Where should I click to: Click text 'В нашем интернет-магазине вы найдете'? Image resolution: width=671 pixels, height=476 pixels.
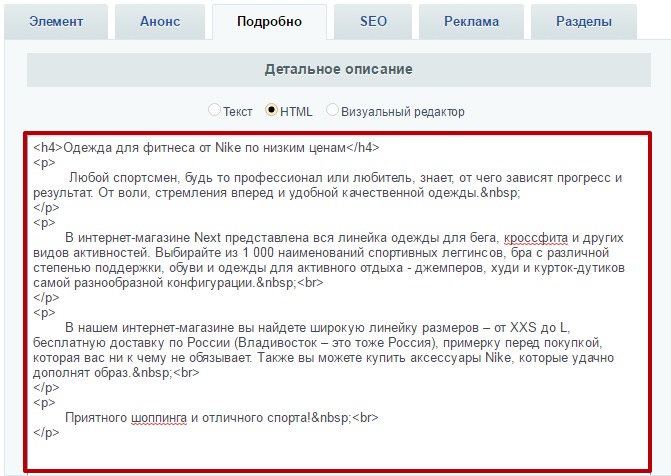coord(183,327)
